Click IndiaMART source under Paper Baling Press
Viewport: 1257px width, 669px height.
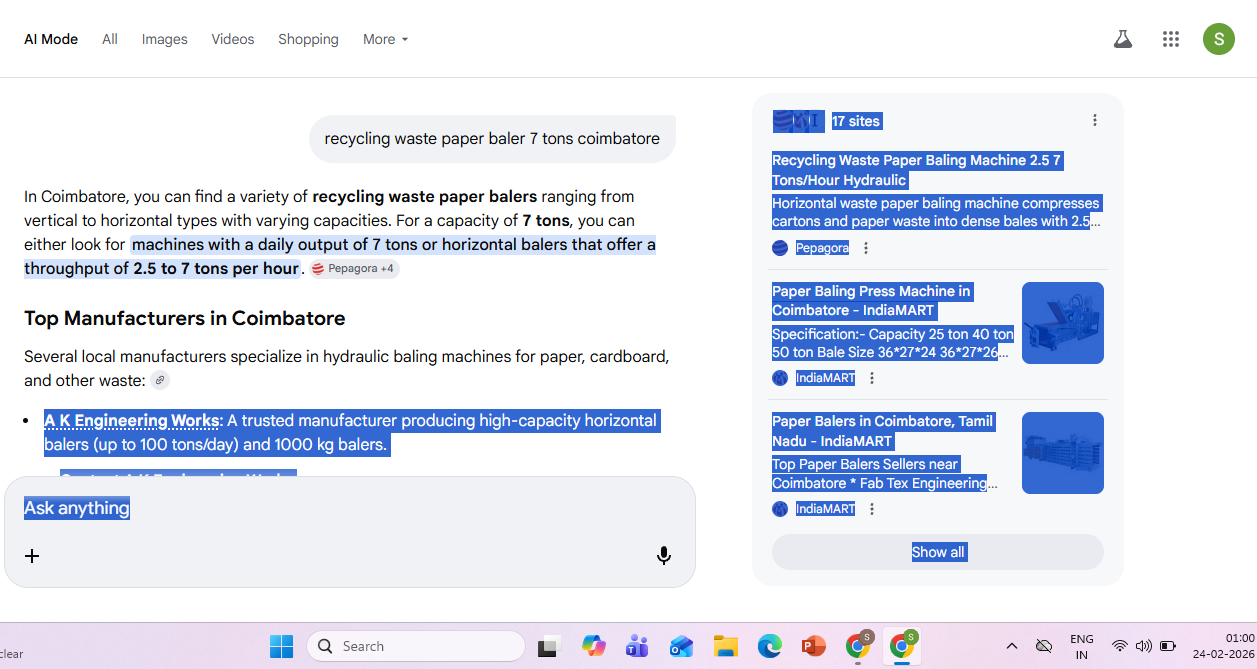click(825, 378)
